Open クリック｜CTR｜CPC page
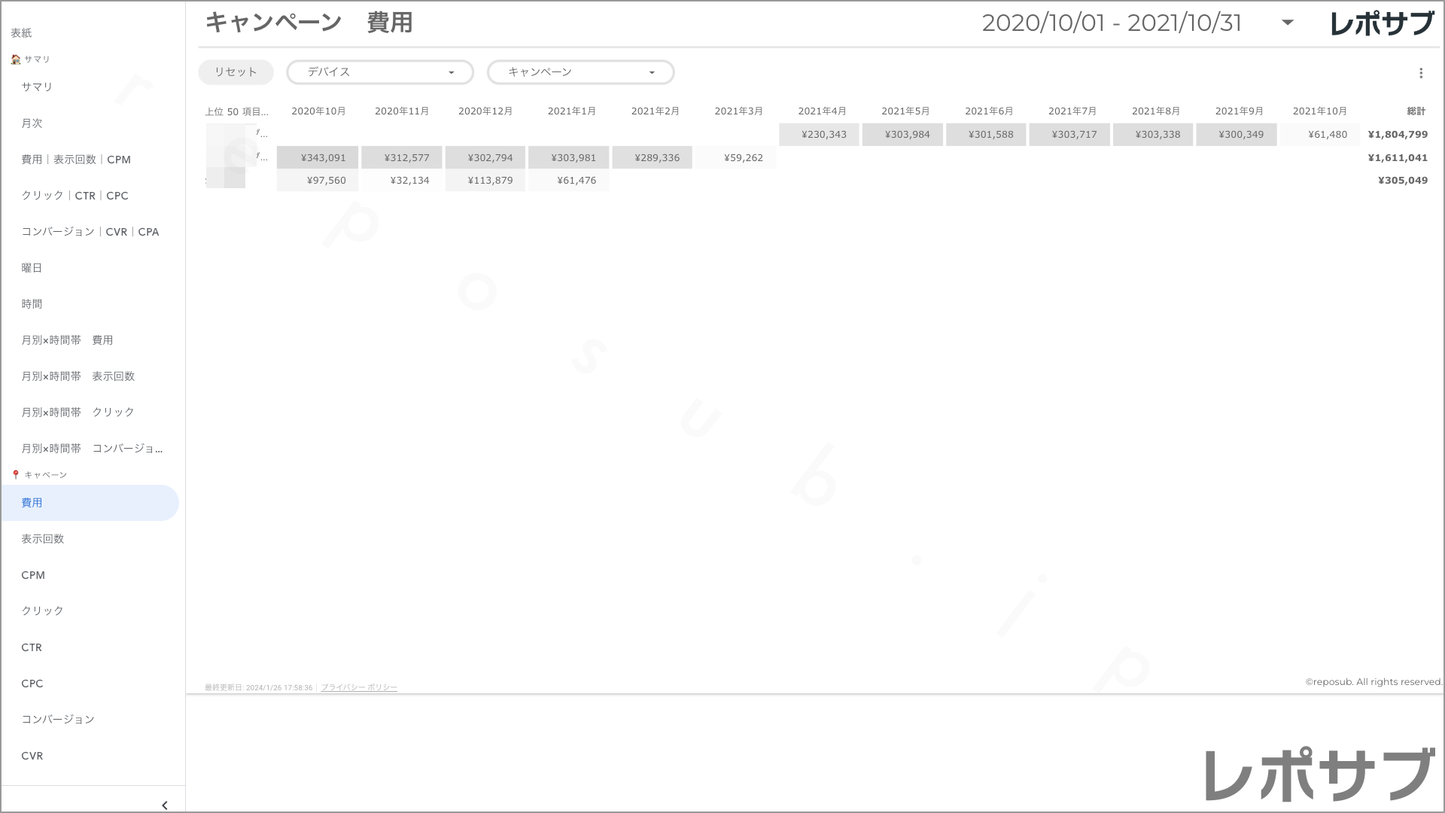 click(x=75, y=196)
